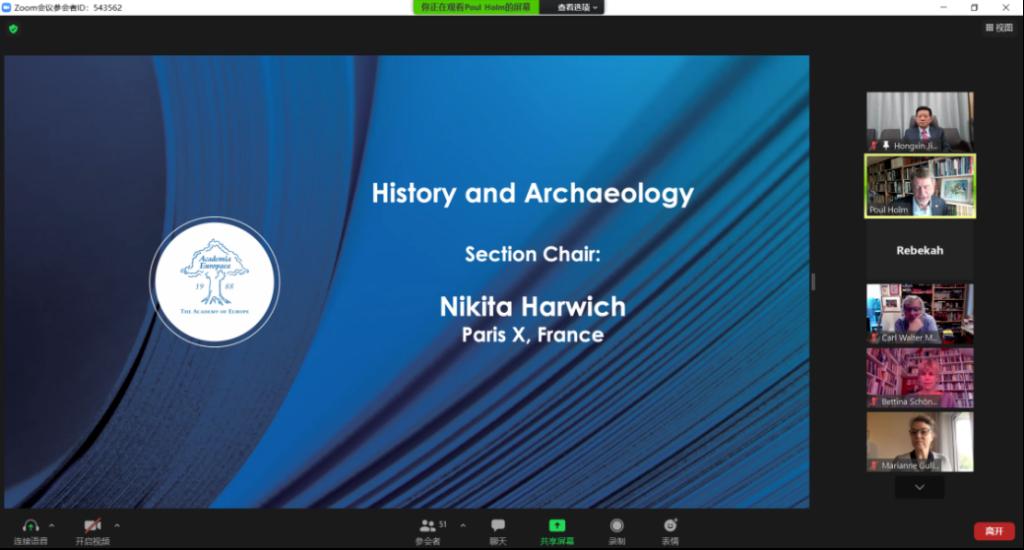Click the connect audio headphone icon
Image resolution: width=1024 pixels, height=550 pixels.
coord(30,525)
